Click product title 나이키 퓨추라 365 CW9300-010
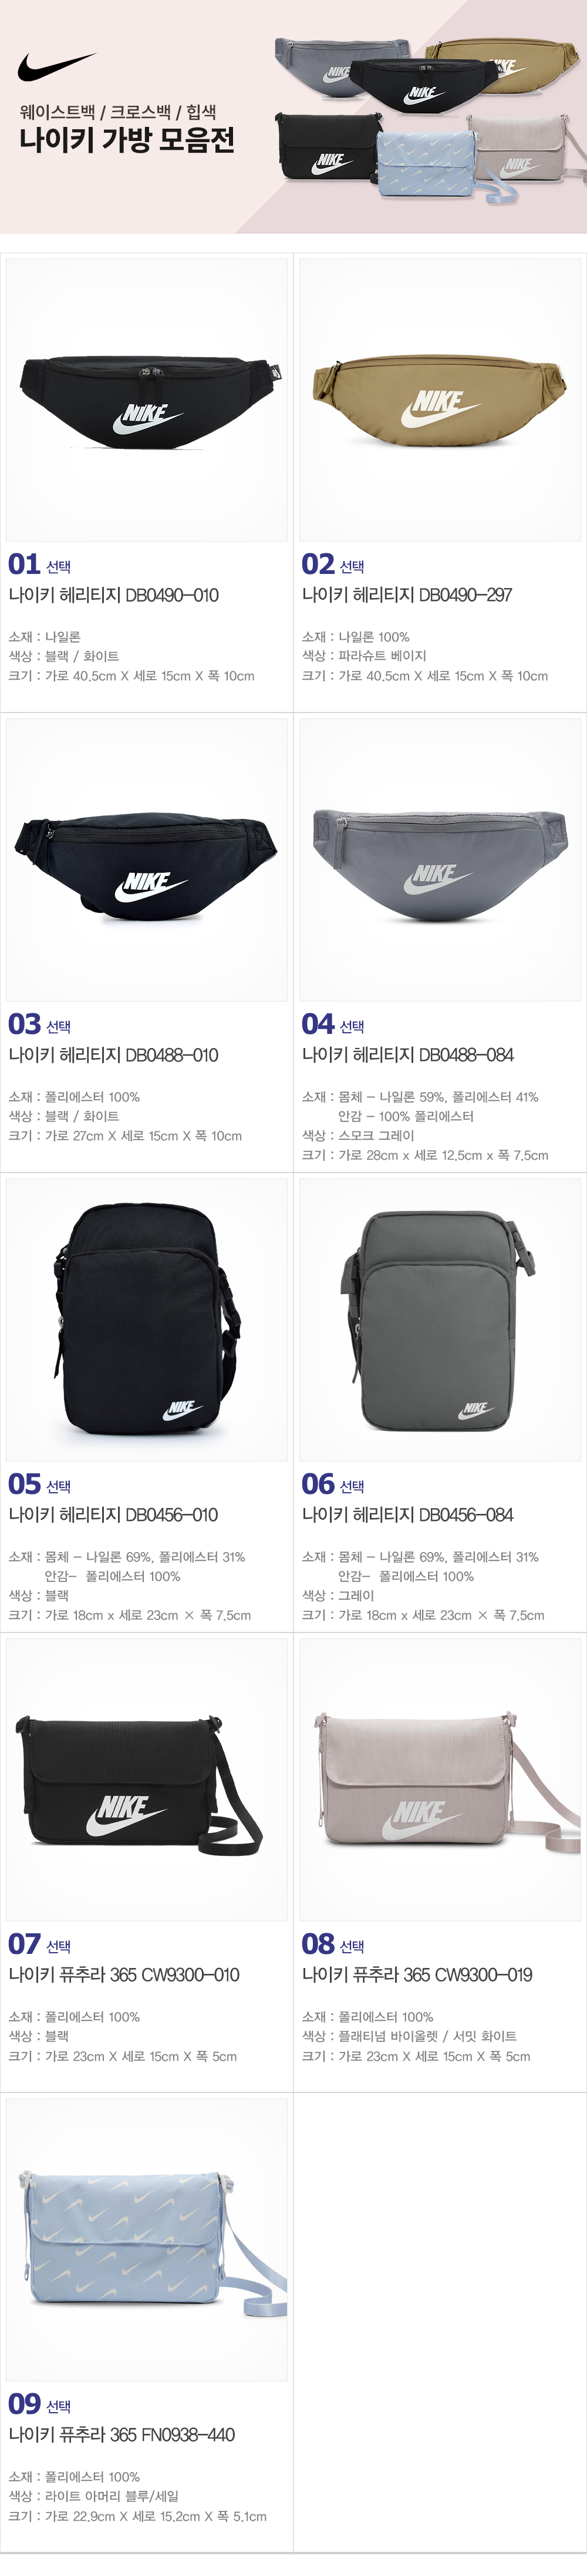This screenshot has height=2576, width=587. click(124, 1975)
